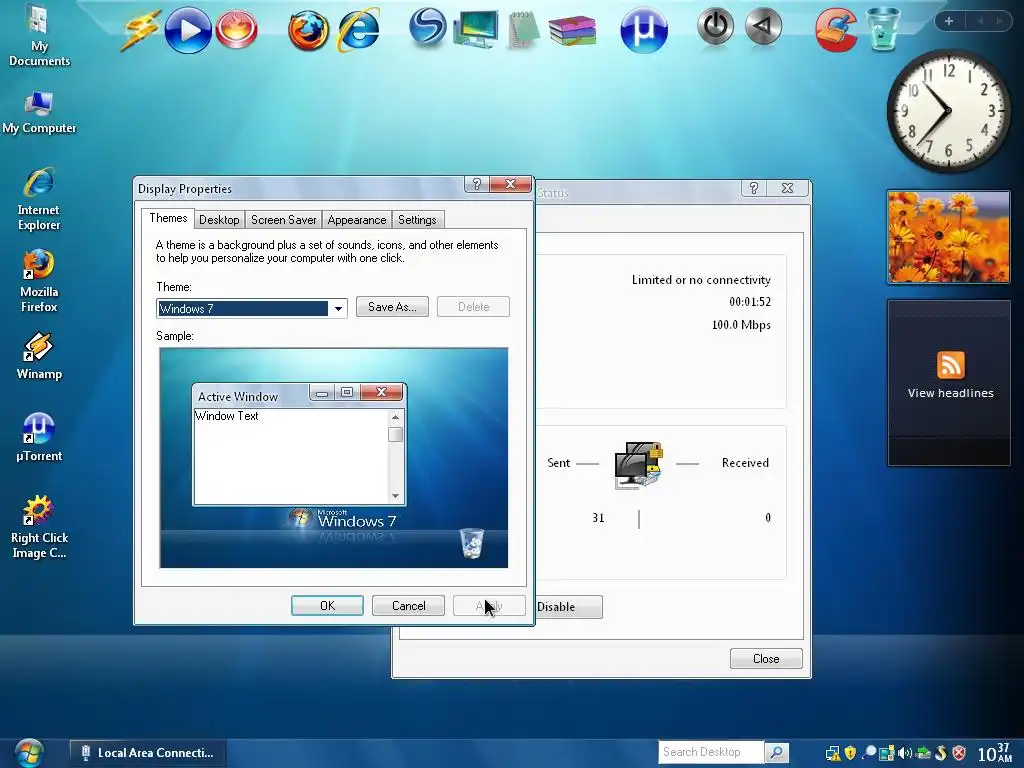Select the Windows 7 theme combo box

coord(251,308)
